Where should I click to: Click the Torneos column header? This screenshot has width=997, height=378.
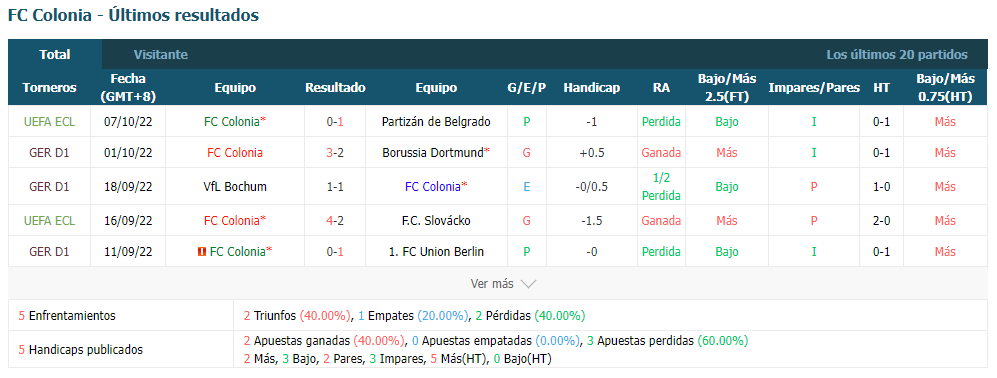click(x=49, y=88)
